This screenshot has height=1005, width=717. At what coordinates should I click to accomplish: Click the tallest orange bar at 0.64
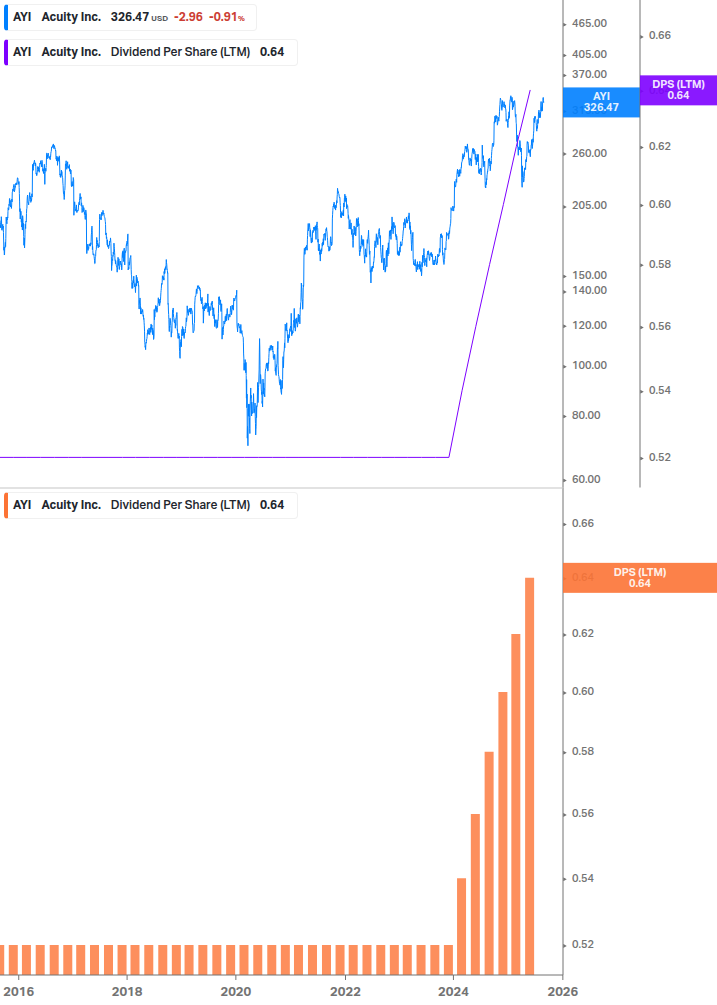point(530,776)
